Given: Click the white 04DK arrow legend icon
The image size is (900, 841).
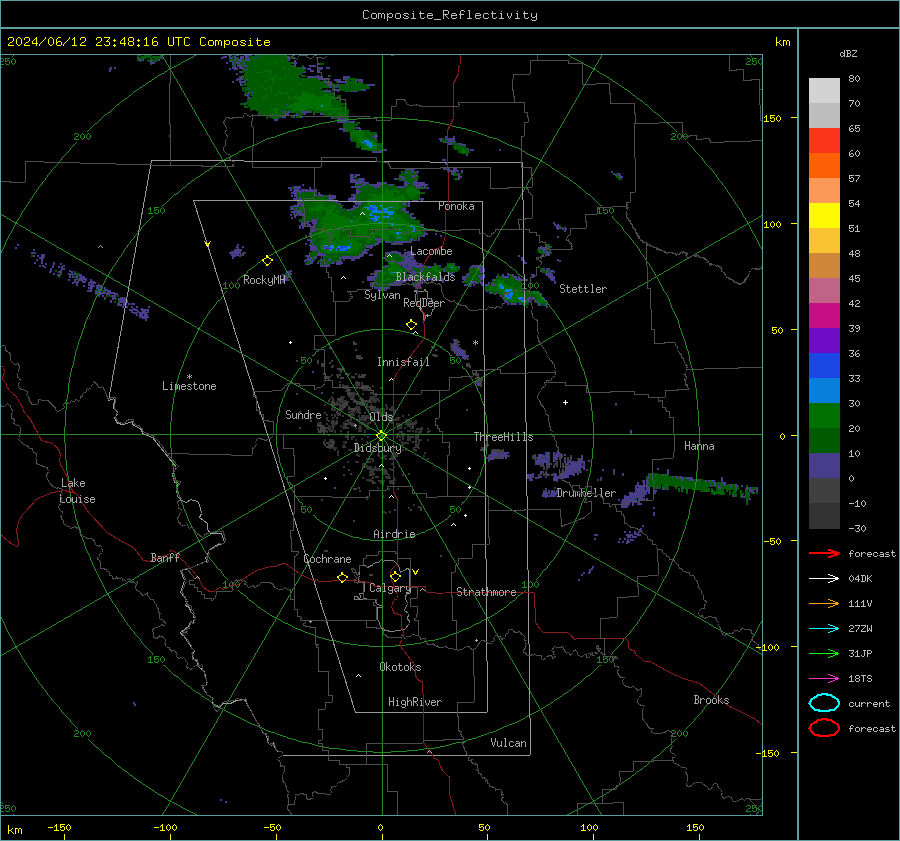Looking at the screenshot, I should tap(824, 579).
